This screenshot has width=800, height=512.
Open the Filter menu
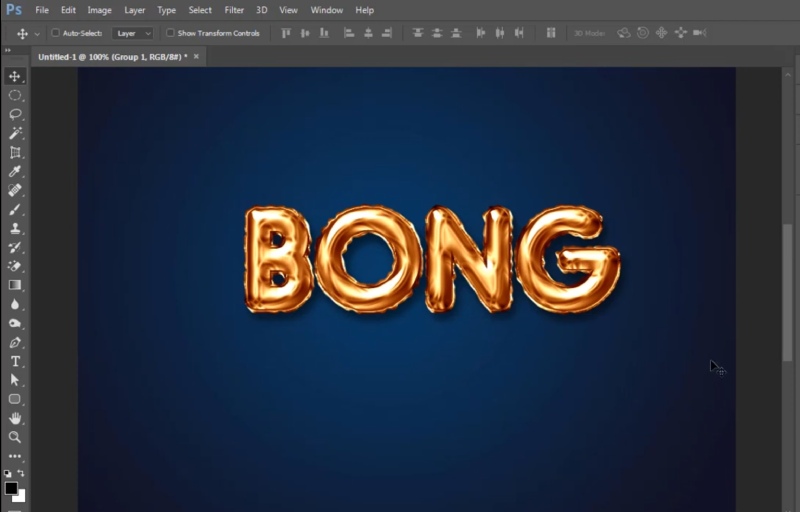(x=234, y=10)
